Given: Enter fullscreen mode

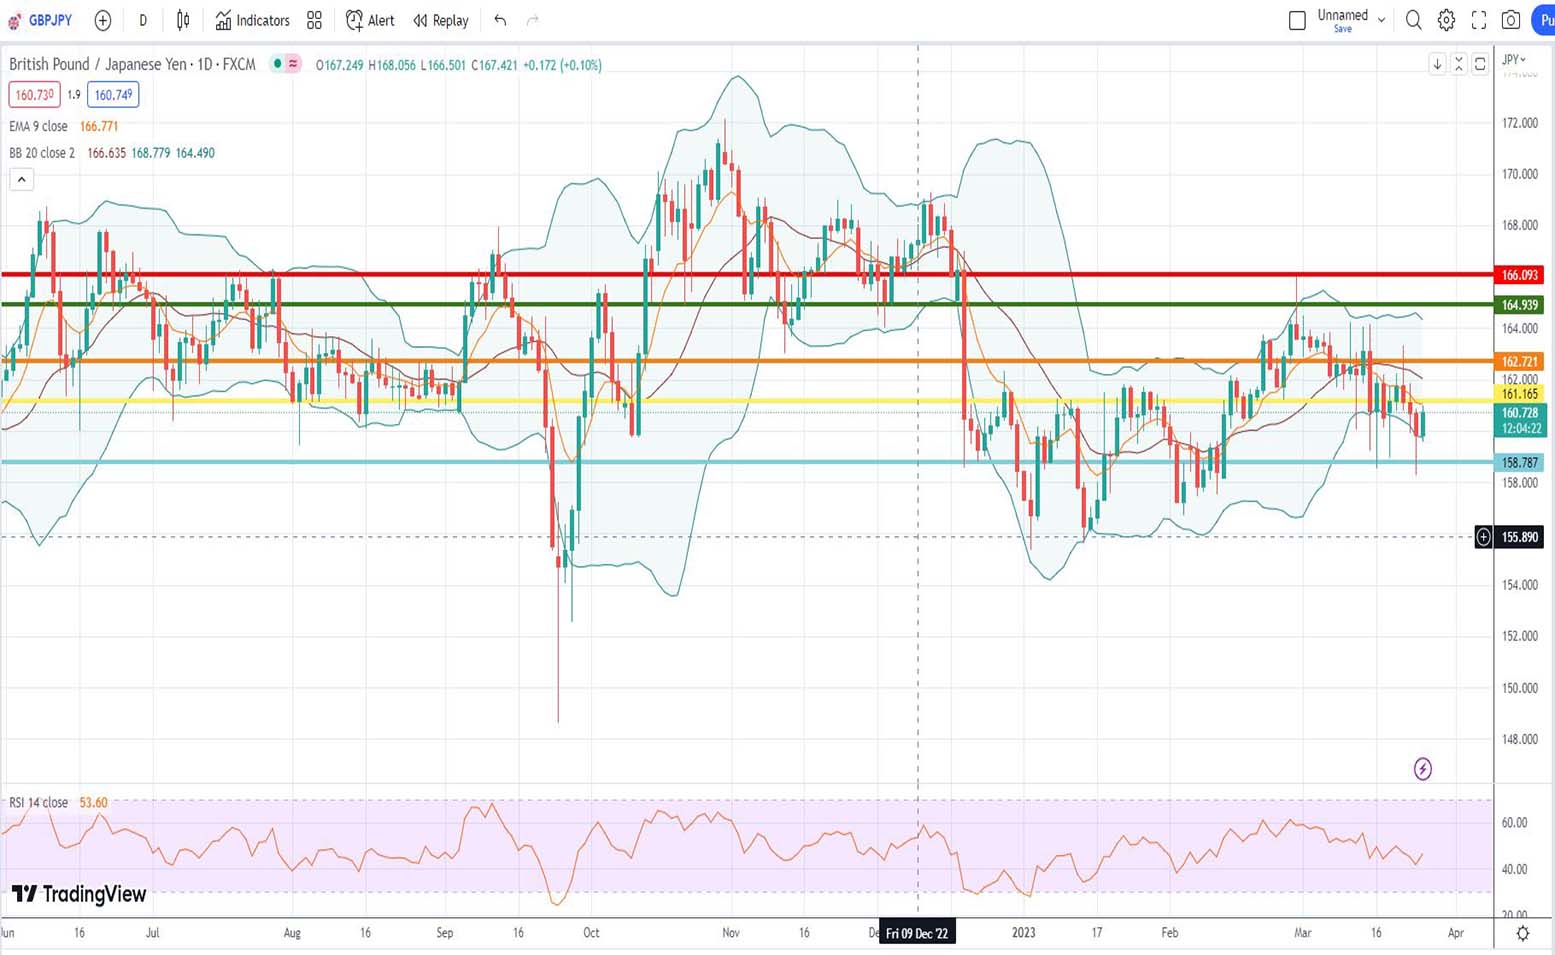Looking at the screenshot, I should tap(1479, 20).
